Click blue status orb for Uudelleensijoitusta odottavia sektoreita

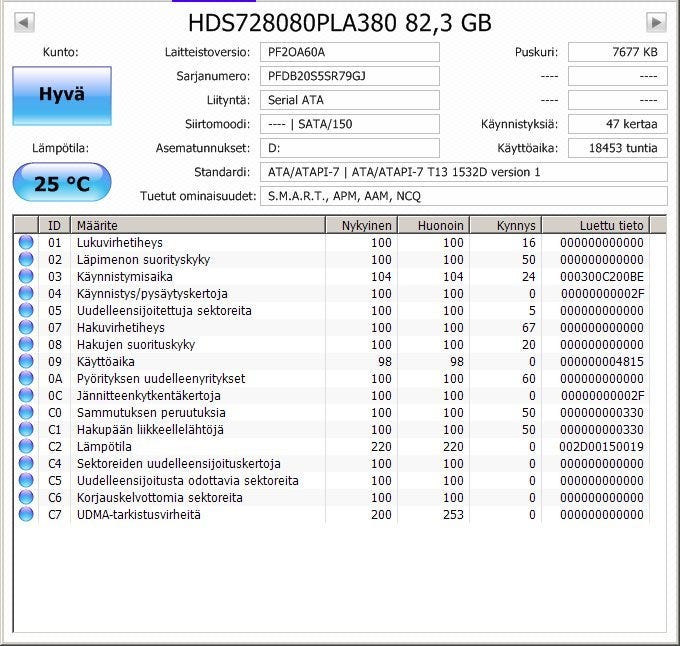[26, 480]
